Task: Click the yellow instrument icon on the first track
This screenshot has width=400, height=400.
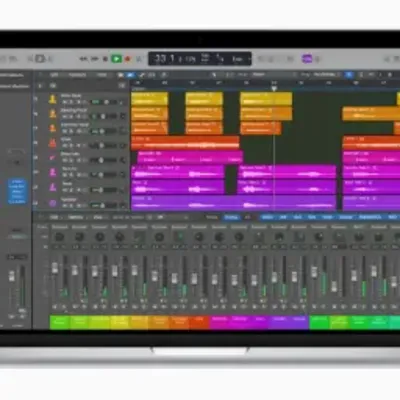Action: click(x=53, y=99)
